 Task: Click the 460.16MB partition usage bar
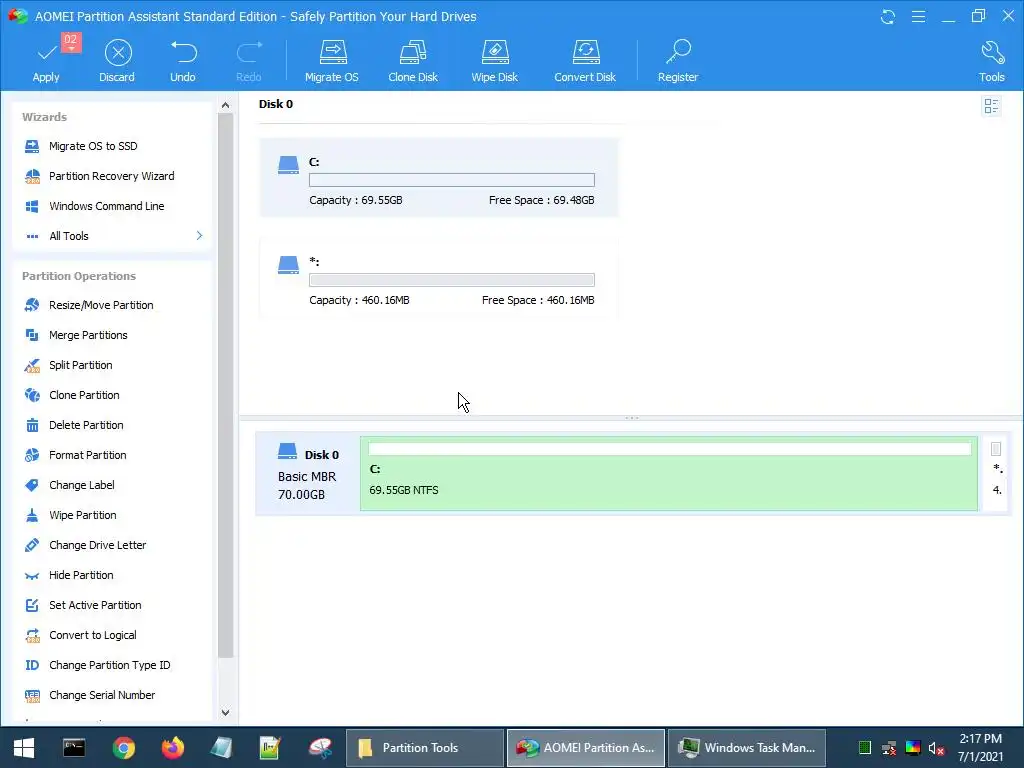(x=452, y=280)
